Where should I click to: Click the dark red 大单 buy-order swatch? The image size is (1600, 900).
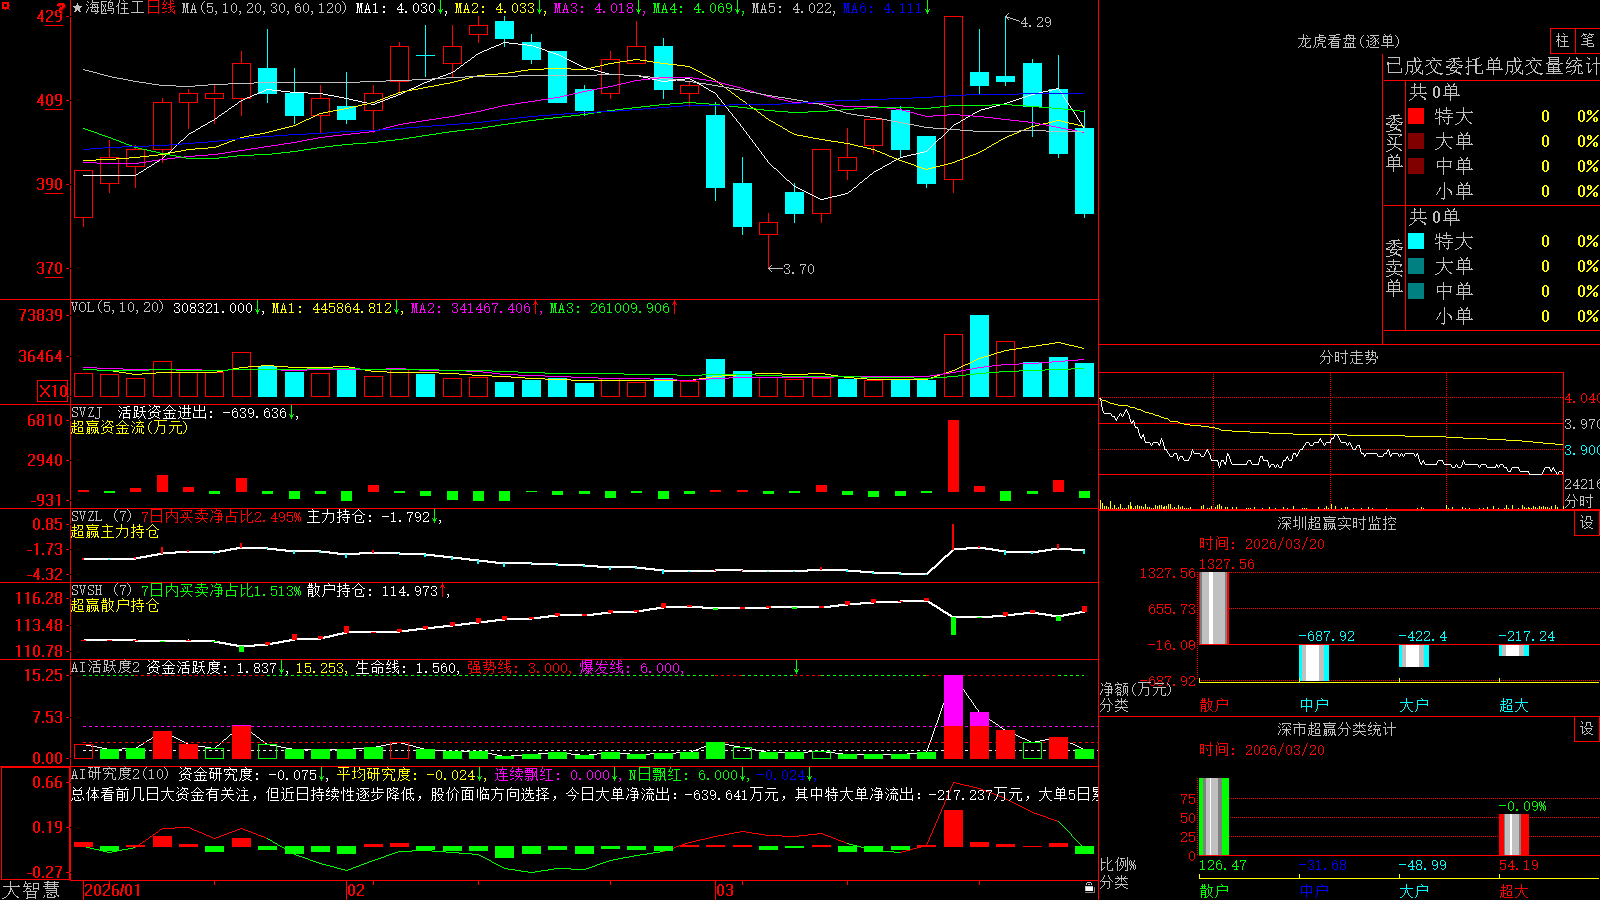(1416, 141)
